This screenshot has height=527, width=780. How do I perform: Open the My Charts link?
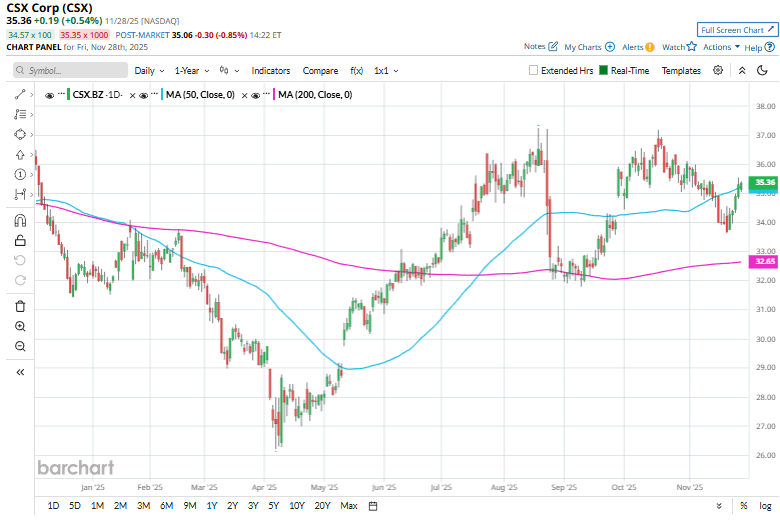click(589, 47)
